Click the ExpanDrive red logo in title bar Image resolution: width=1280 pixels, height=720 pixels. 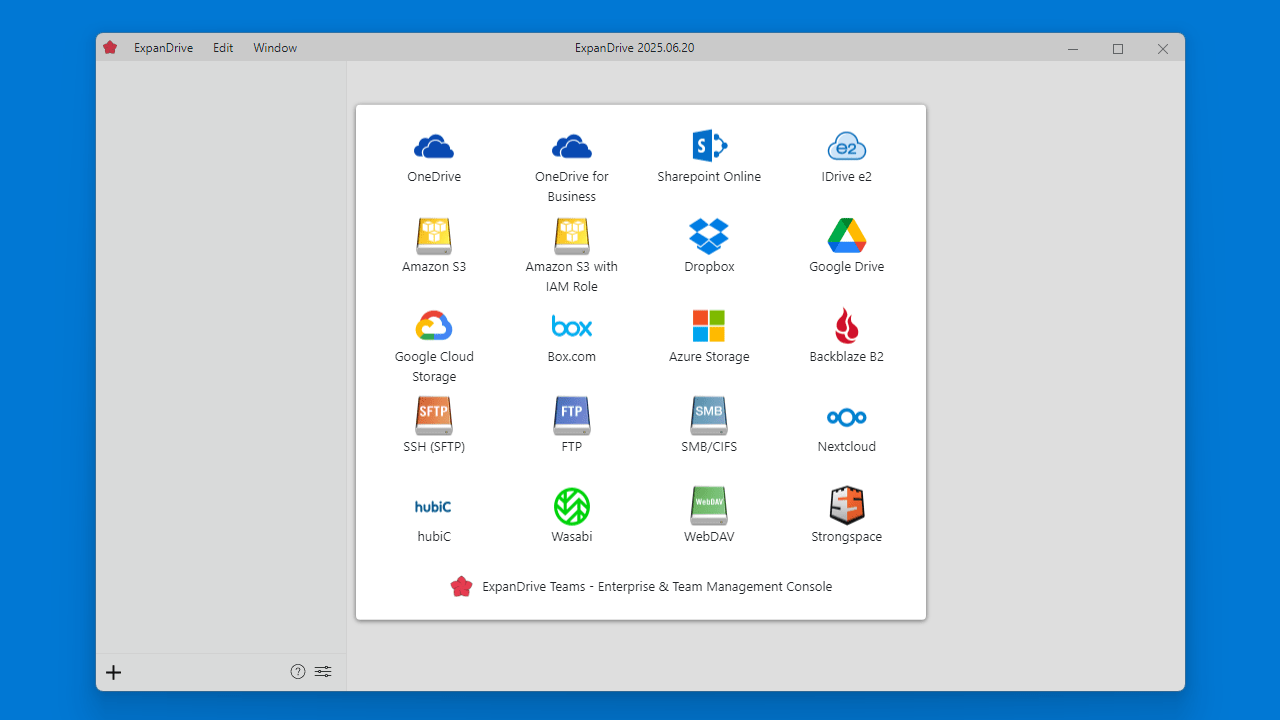pyautogui.click(x=110, y=47)
